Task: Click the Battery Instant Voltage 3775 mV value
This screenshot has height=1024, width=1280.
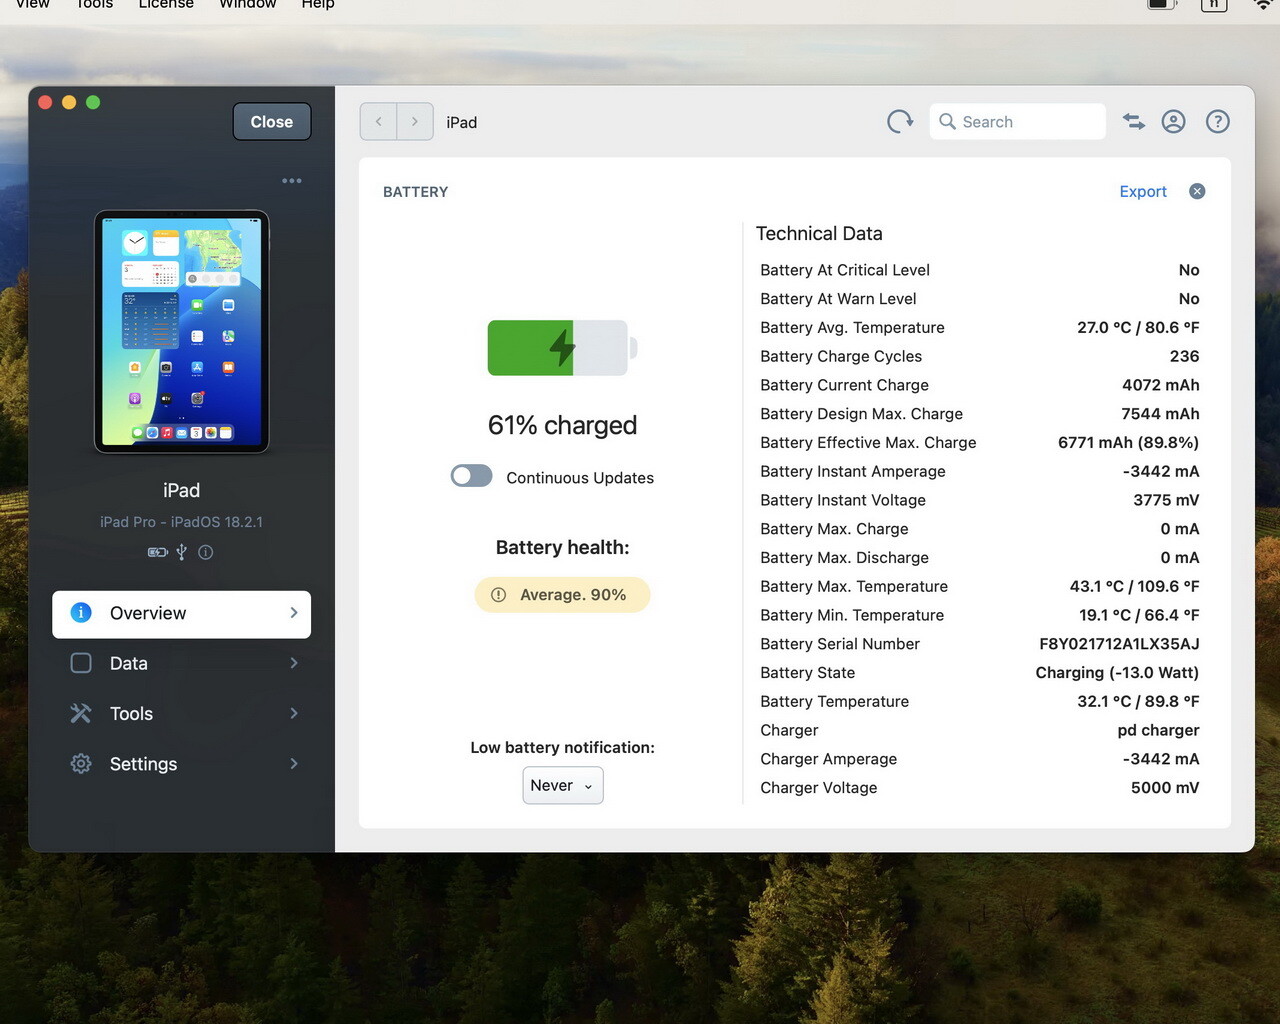Action: 1166,500
